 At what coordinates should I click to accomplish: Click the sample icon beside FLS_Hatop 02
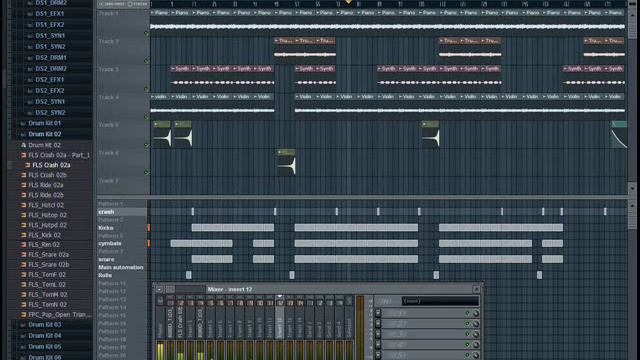[23, 215]
